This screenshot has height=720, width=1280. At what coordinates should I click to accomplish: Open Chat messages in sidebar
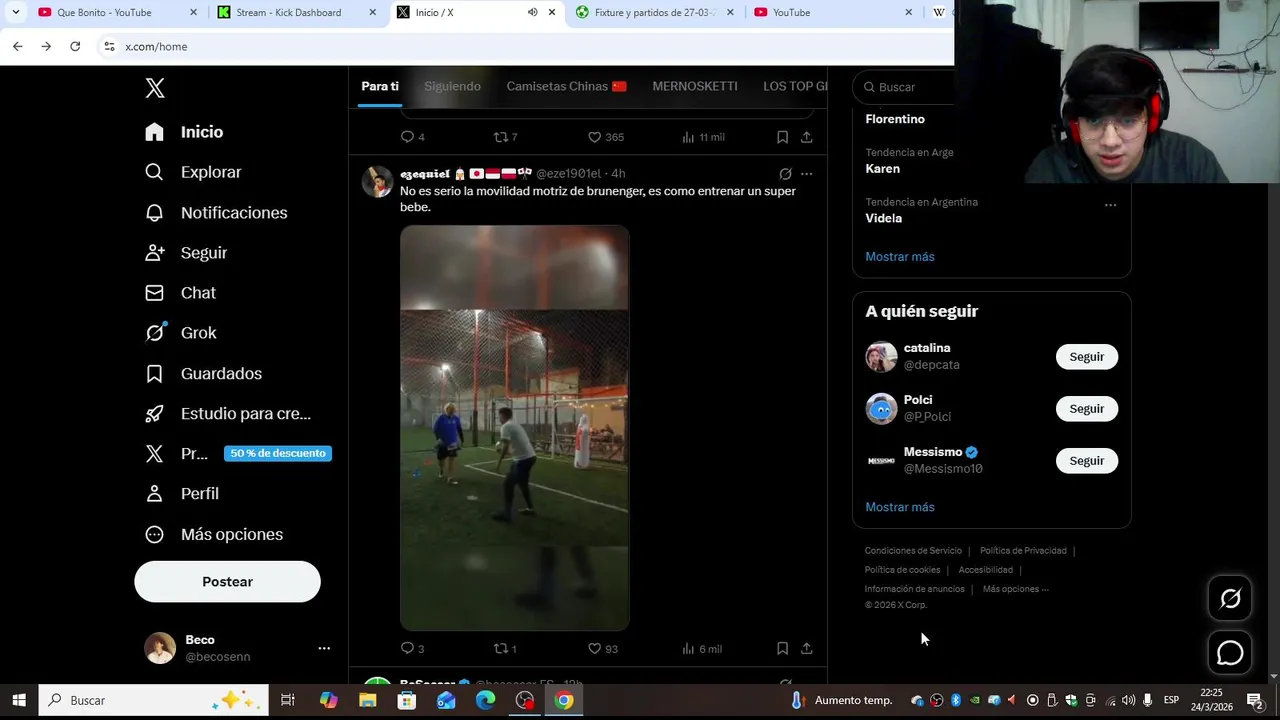click(x=181, y=293)
